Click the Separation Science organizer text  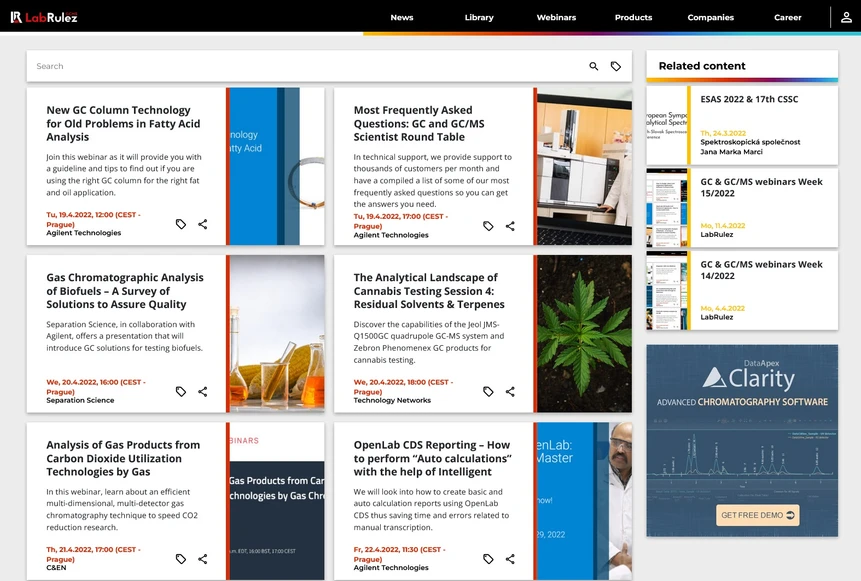(x=80, y=400)
